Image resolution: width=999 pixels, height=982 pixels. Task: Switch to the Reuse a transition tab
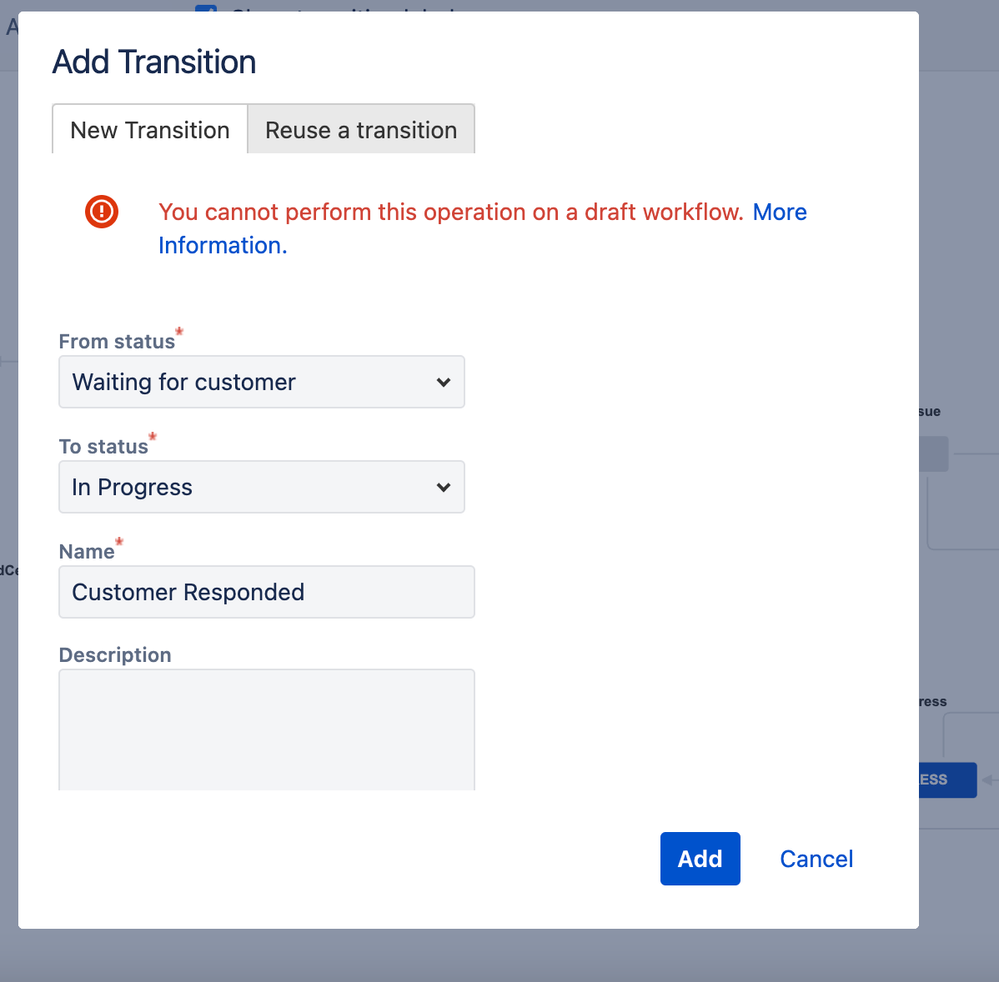361,129
